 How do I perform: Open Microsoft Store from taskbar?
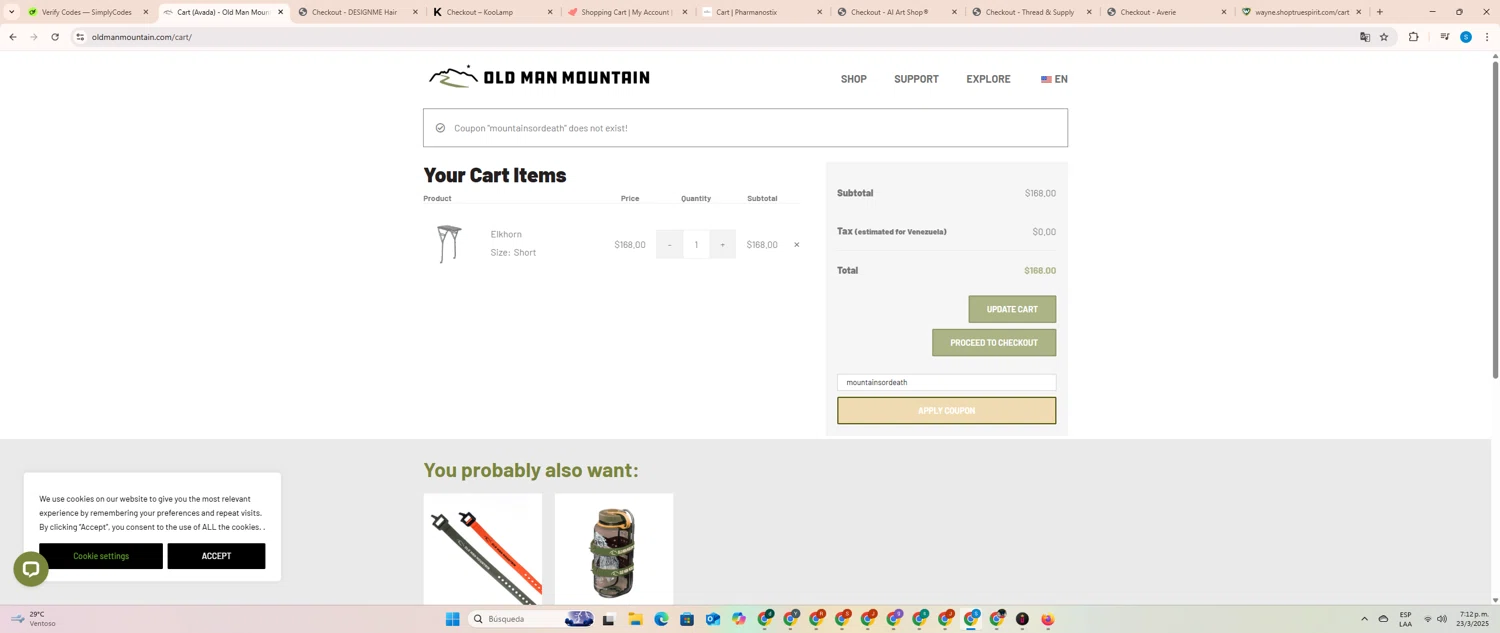[x=687, y=619]
